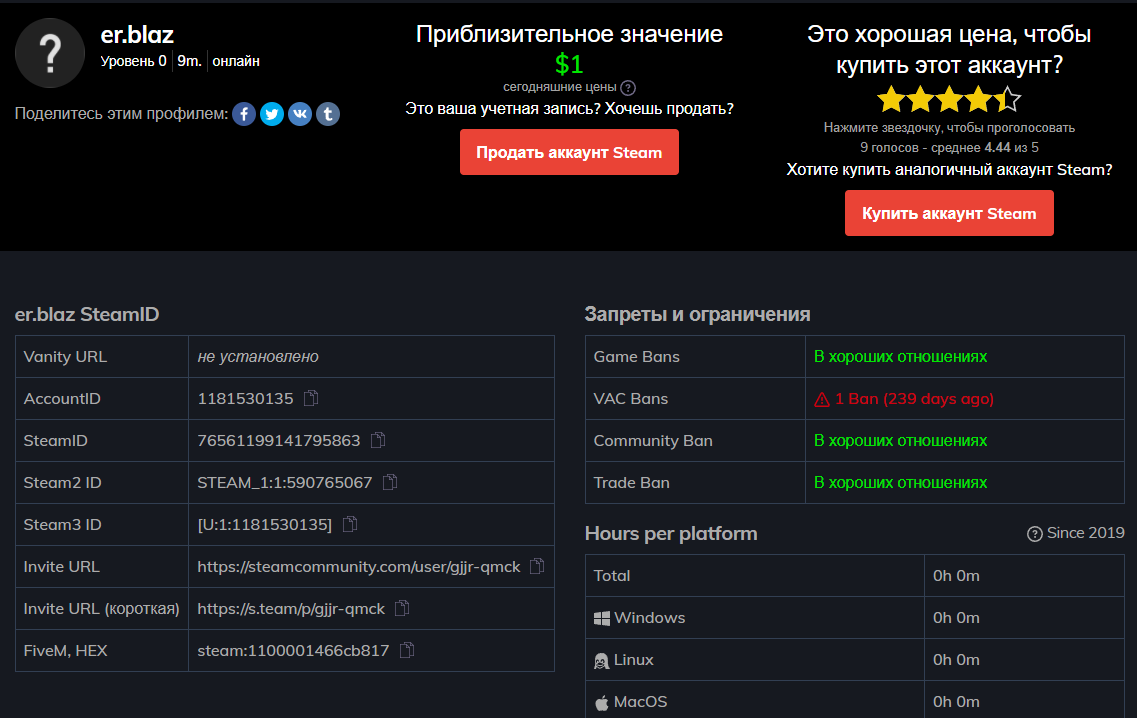Open the er.blaz profile name
The height and width of the screenshot is (718, 1137).
click(x=137, y=35)
